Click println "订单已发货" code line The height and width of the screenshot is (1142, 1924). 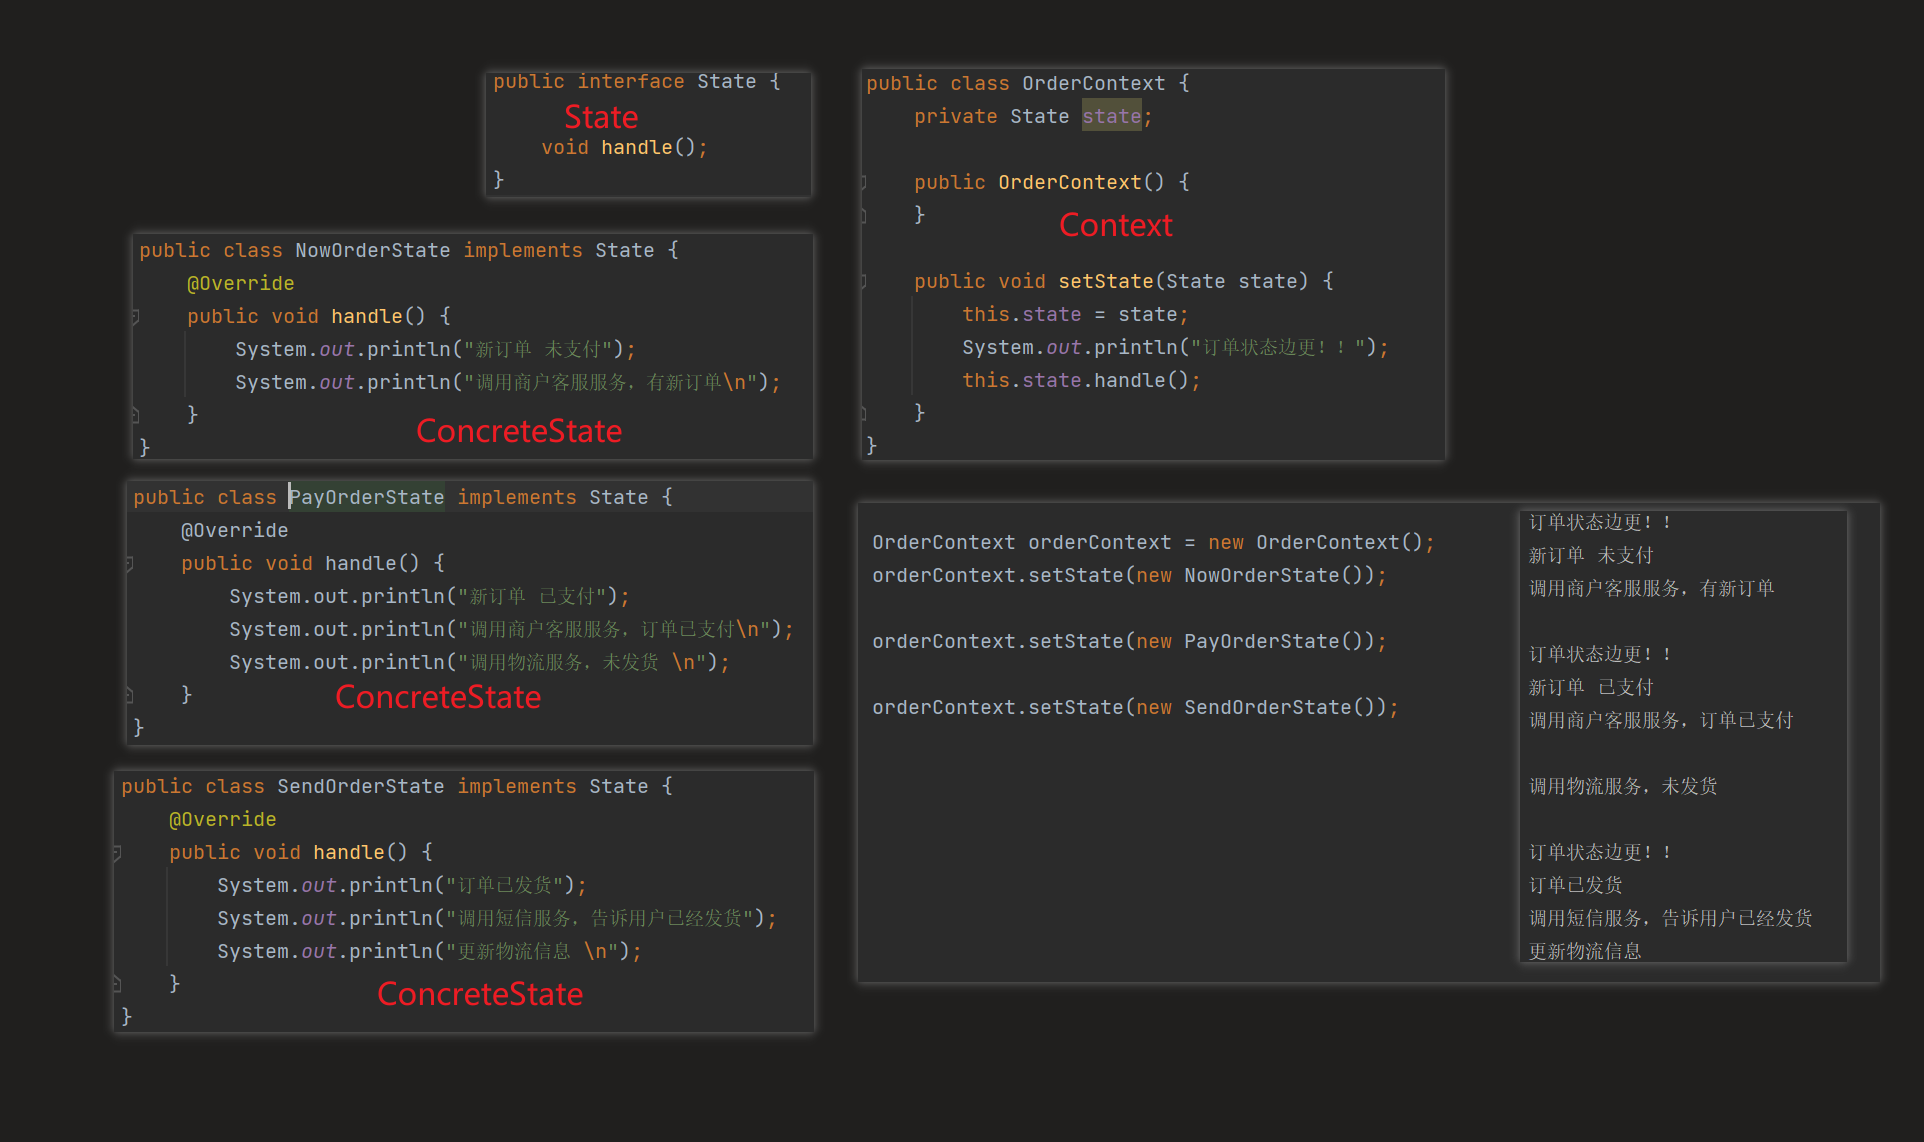(402, 886)
